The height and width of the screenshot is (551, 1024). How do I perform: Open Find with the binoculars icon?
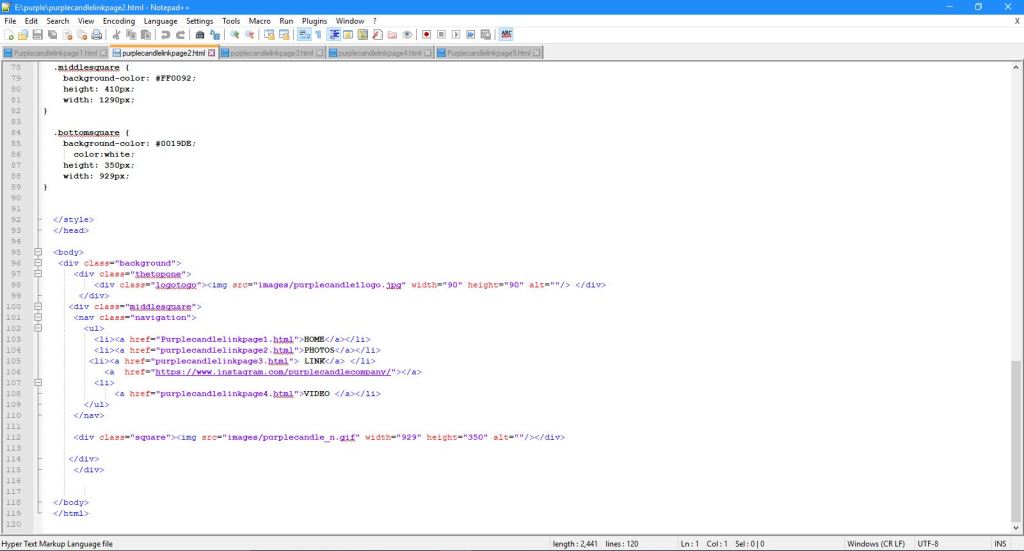200,34
